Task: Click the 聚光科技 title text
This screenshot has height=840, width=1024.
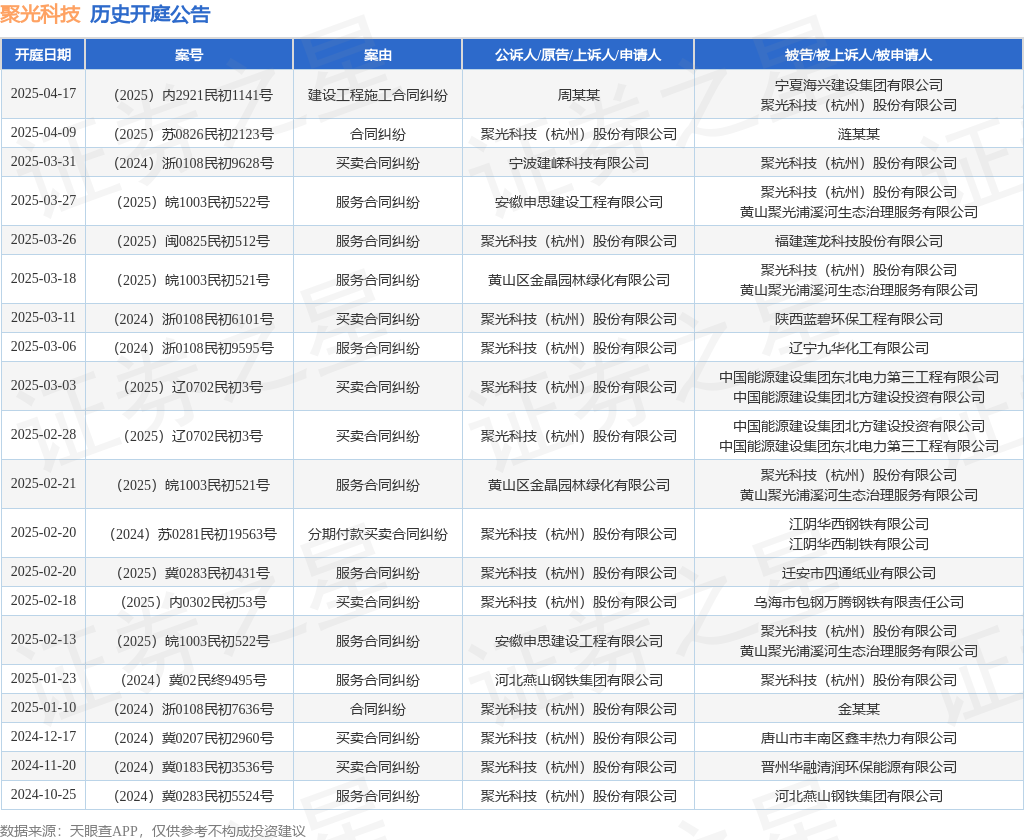Action: tap(40, 14)
